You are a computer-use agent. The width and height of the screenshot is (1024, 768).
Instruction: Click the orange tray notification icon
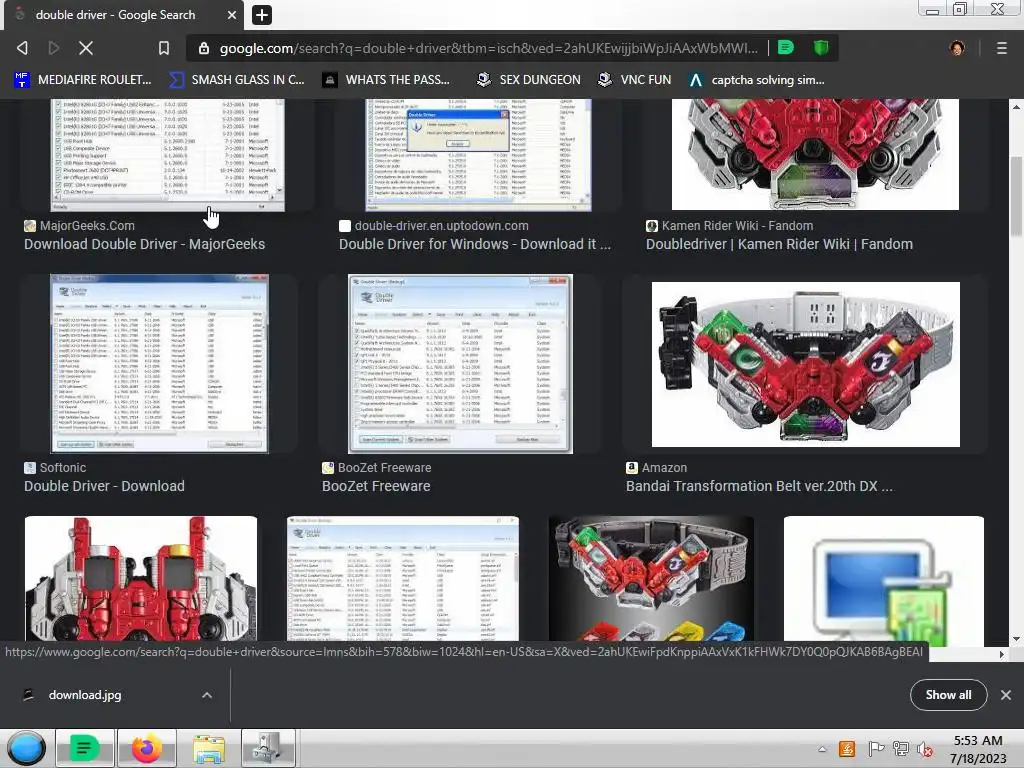point(847,749)
